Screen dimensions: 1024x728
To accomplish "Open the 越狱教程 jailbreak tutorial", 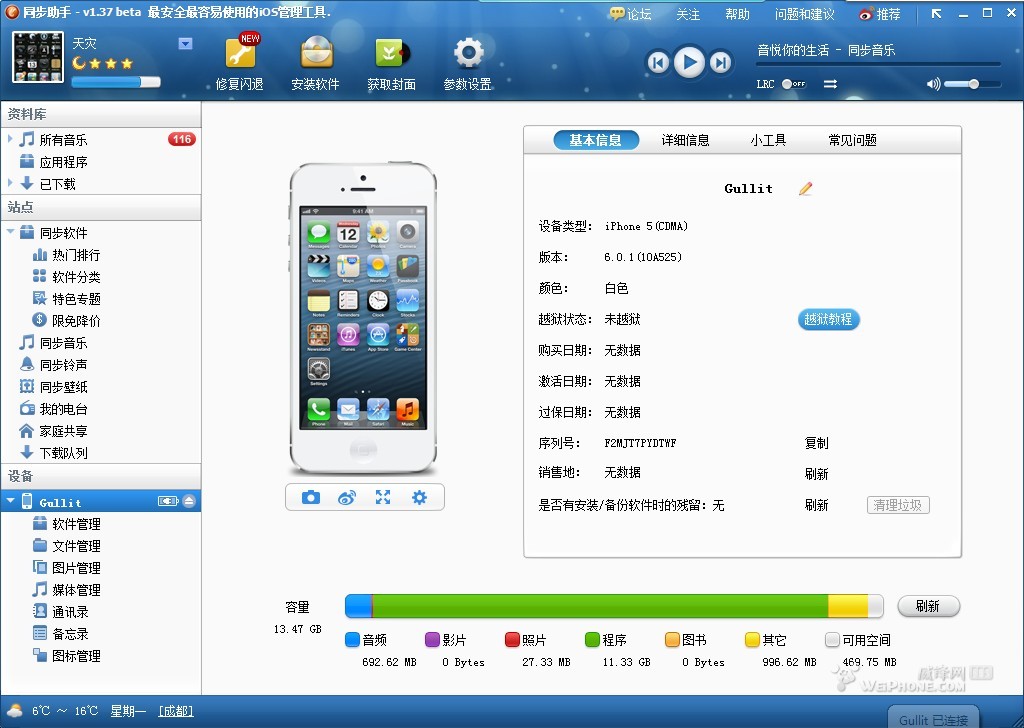I will (x=828, y=319).
